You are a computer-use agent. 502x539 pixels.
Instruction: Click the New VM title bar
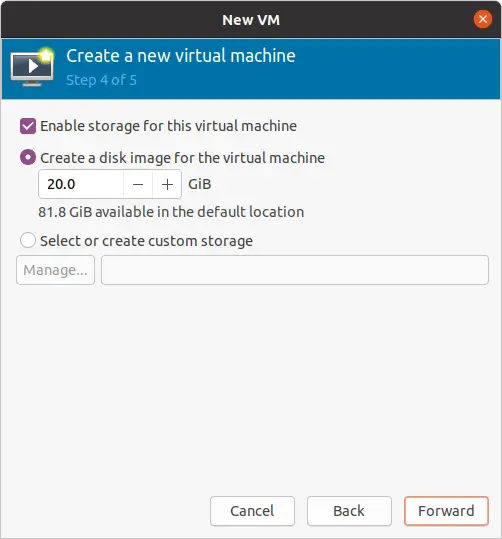click(251, 20)
